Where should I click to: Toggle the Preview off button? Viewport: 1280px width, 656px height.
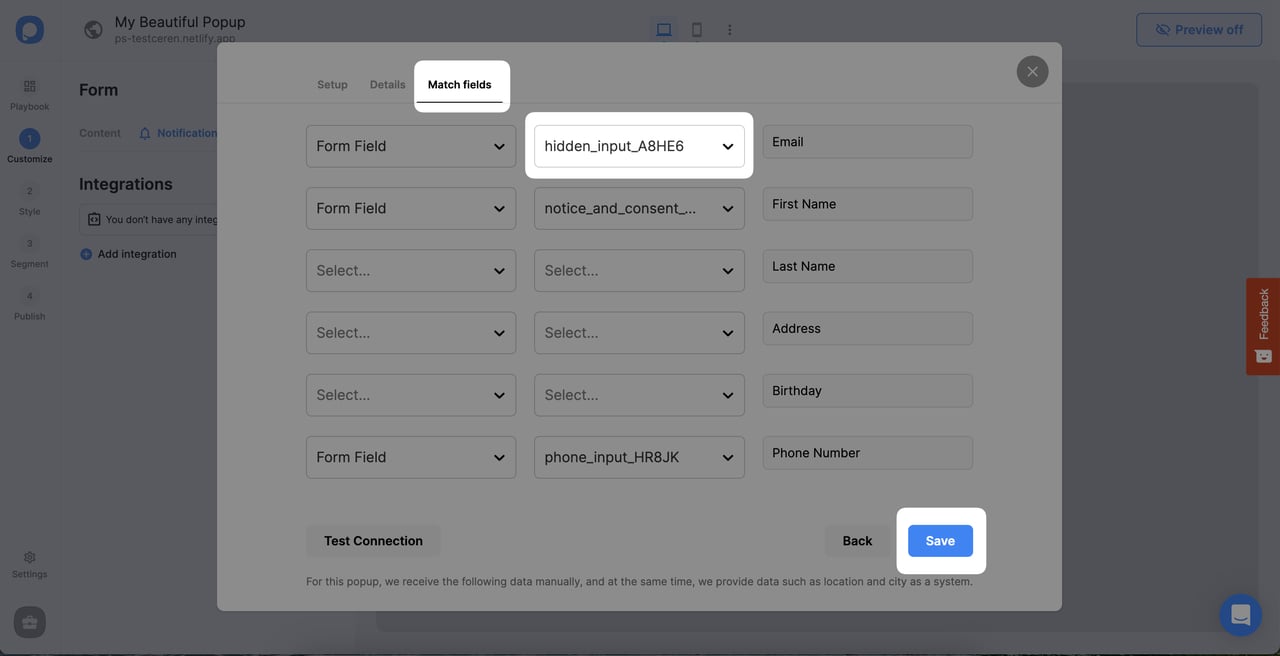(x=1198, y=30)
